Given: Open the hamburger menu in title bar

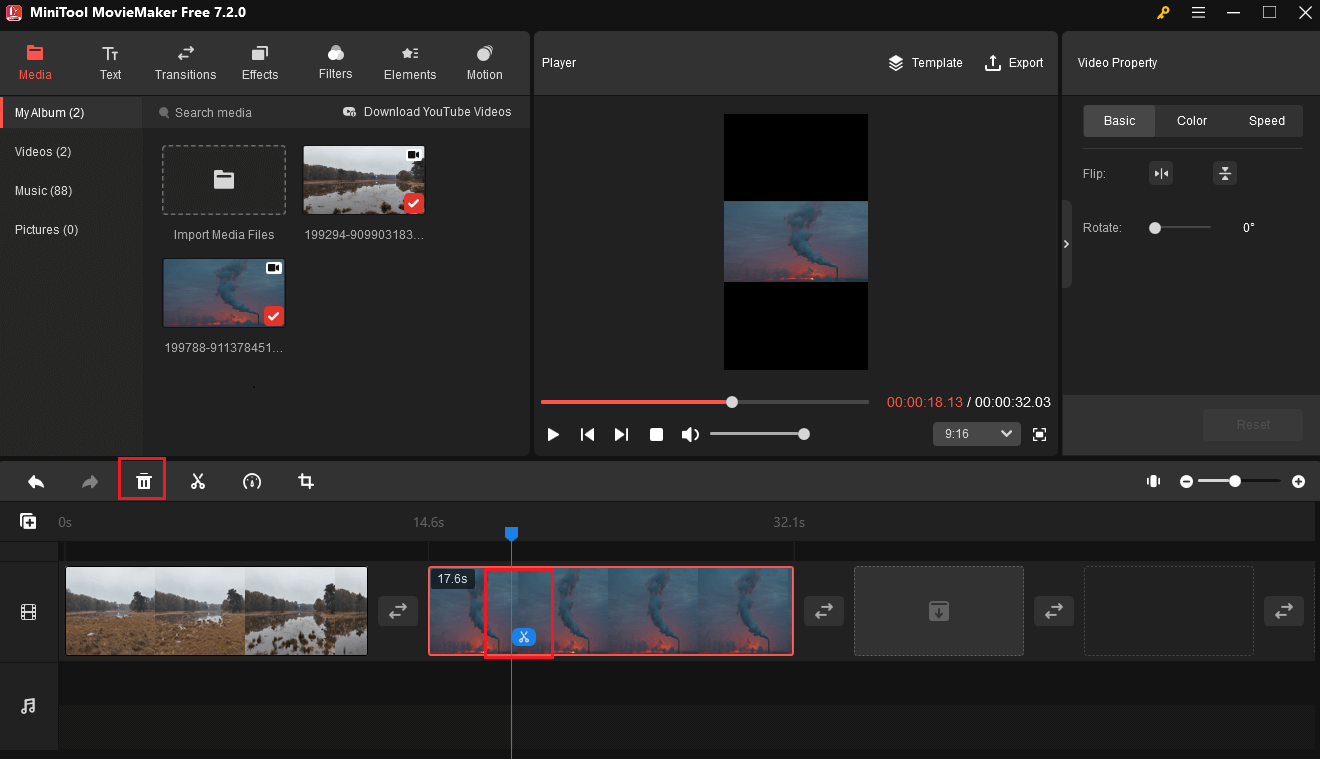Looking at the screenshot, I should click(x=1198, y=12).
